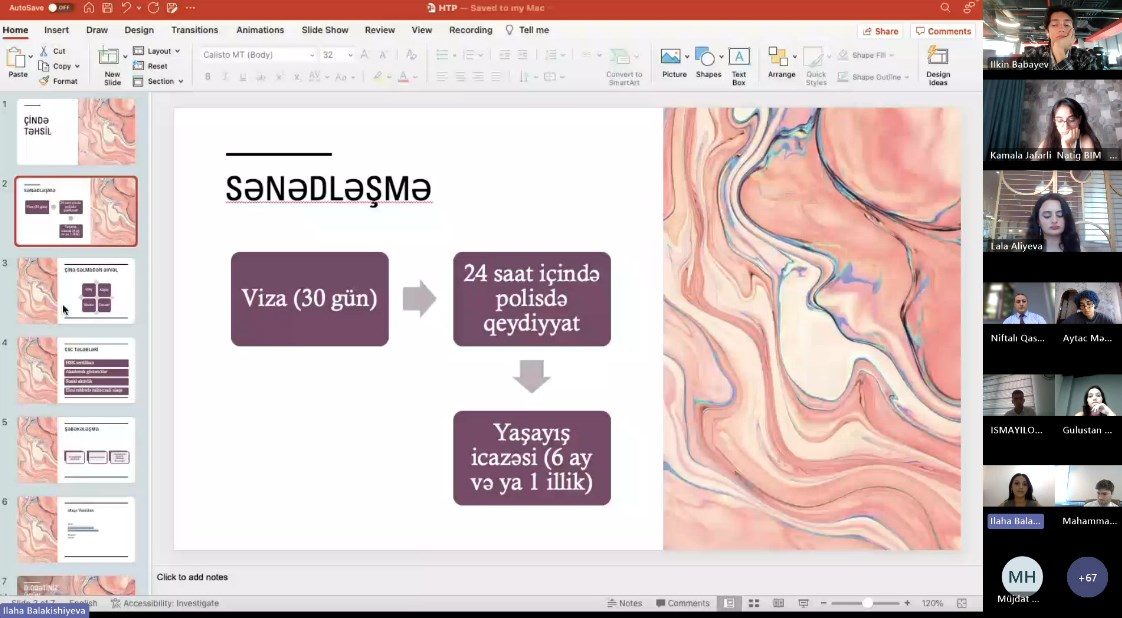Open the Transitions tab
The width and height of the screenshot is (1122, 618).
pyautogui.click(x=194, y=30)
